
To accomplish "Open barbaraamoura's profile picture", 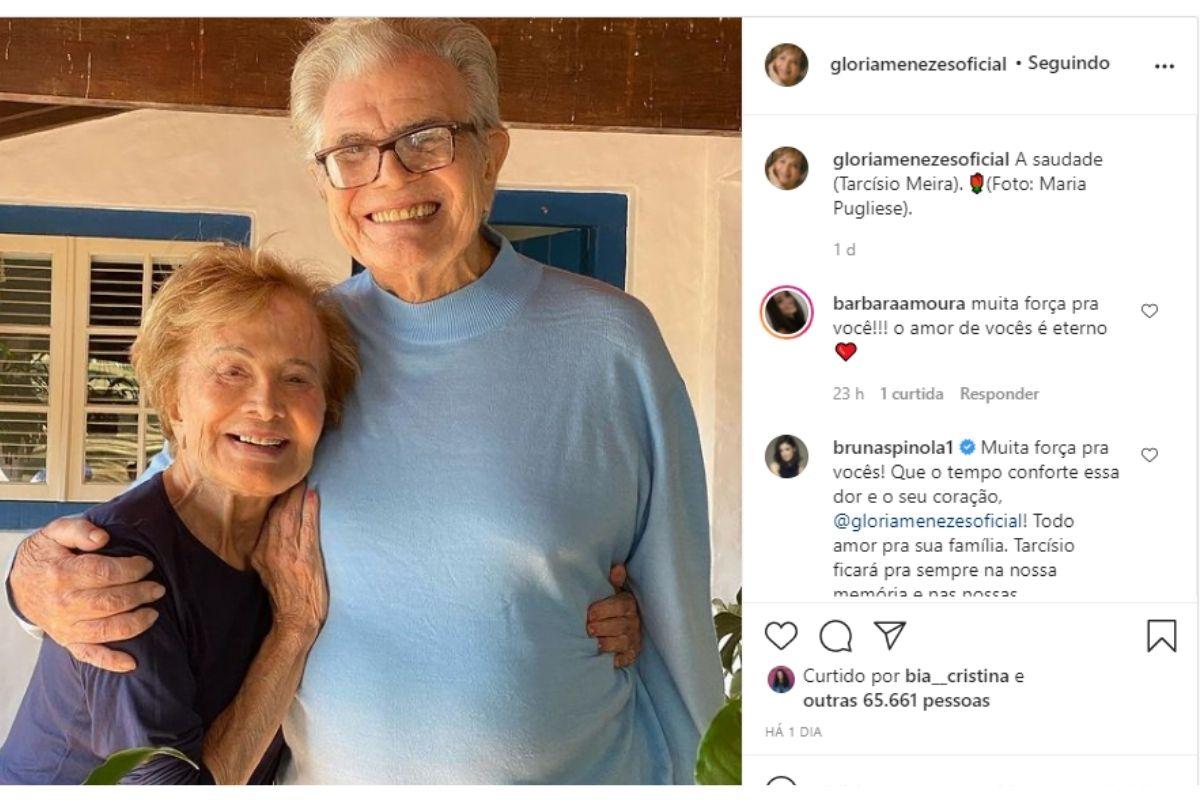I will click(786, 312).
